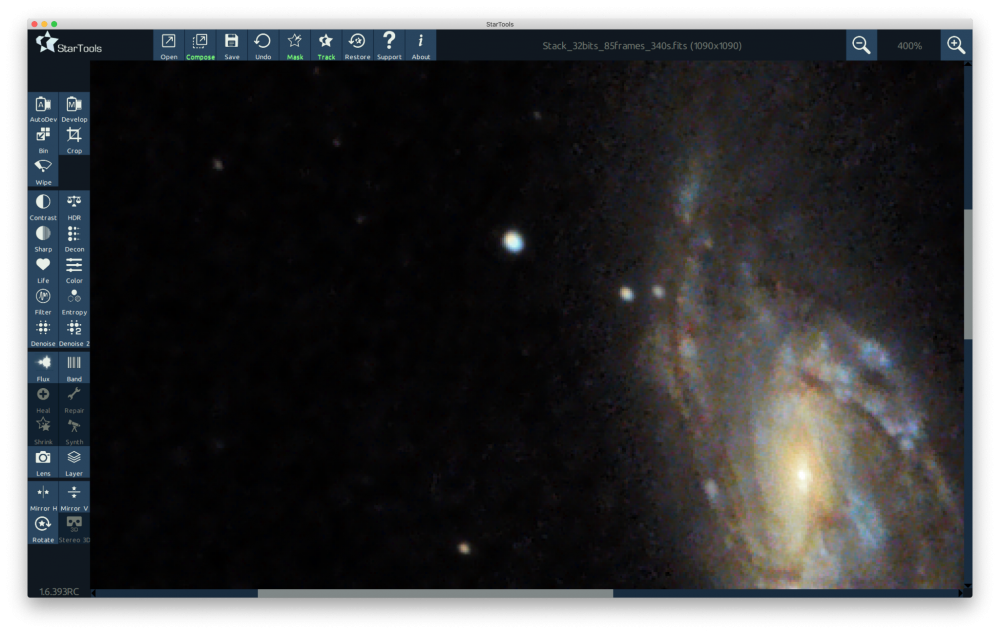Open the HDR module
This screenshot has width=1000, height=634.
click(74, 207)
